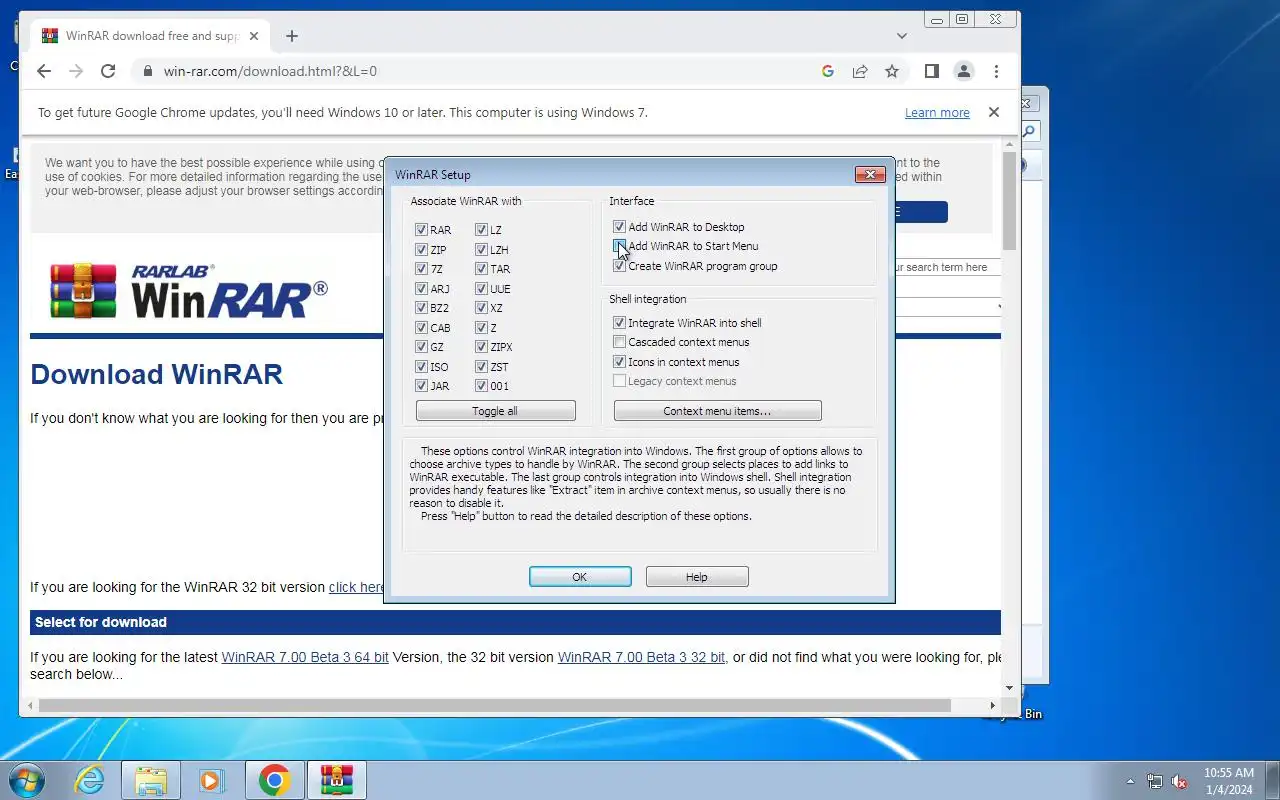
Task: Toggle Icons in context menus
Action: coord(619,362)
